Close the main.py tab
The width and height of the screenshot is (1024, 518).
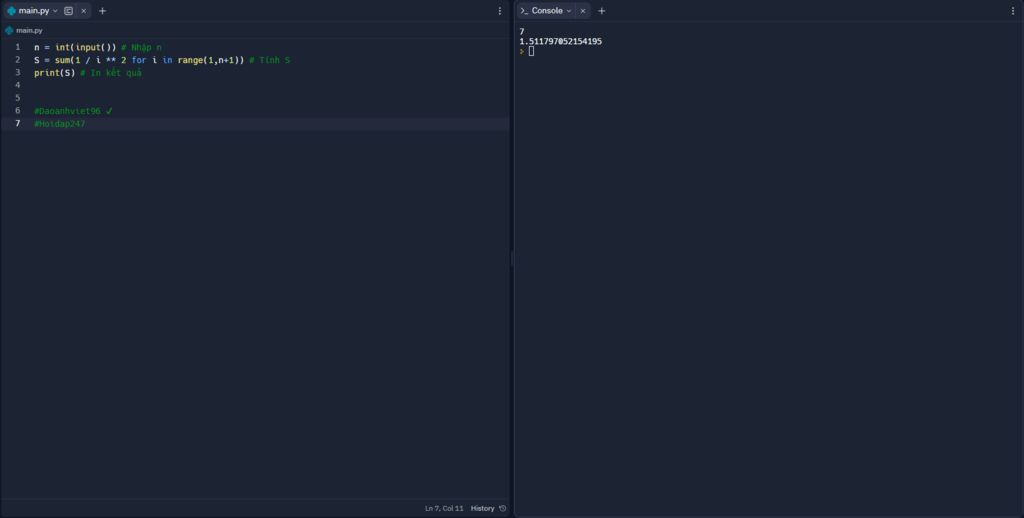click(x=83, y=11)
